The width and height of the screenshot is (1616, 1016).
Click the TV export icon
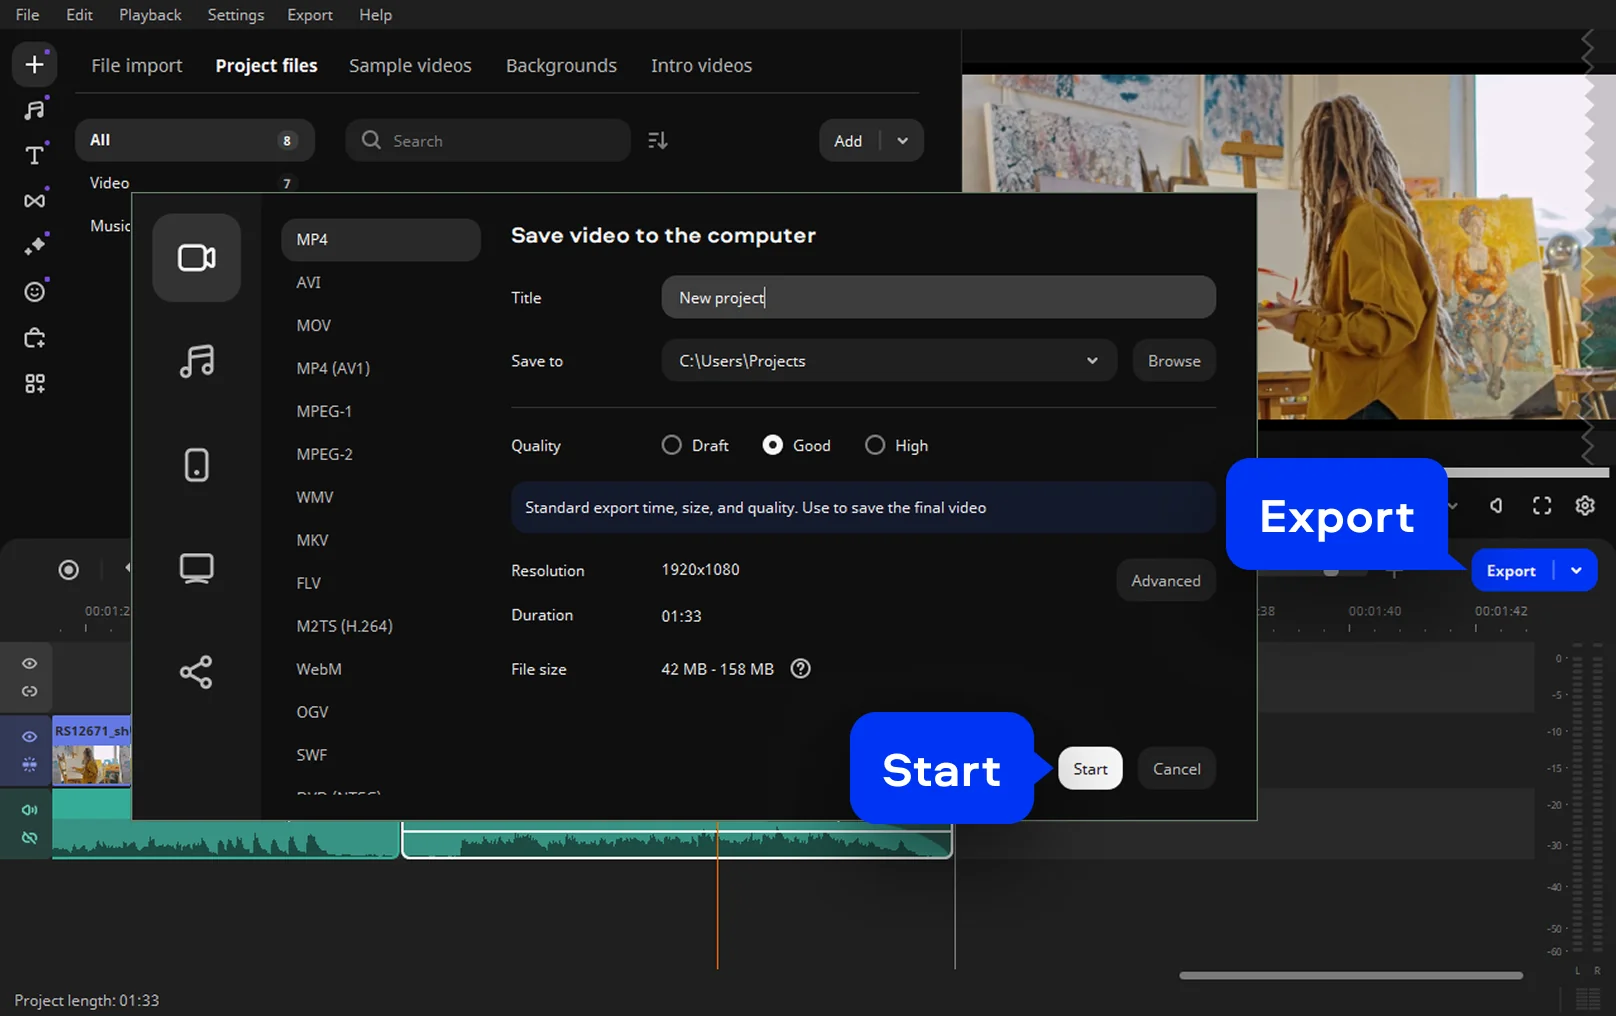tap(196, 568)
